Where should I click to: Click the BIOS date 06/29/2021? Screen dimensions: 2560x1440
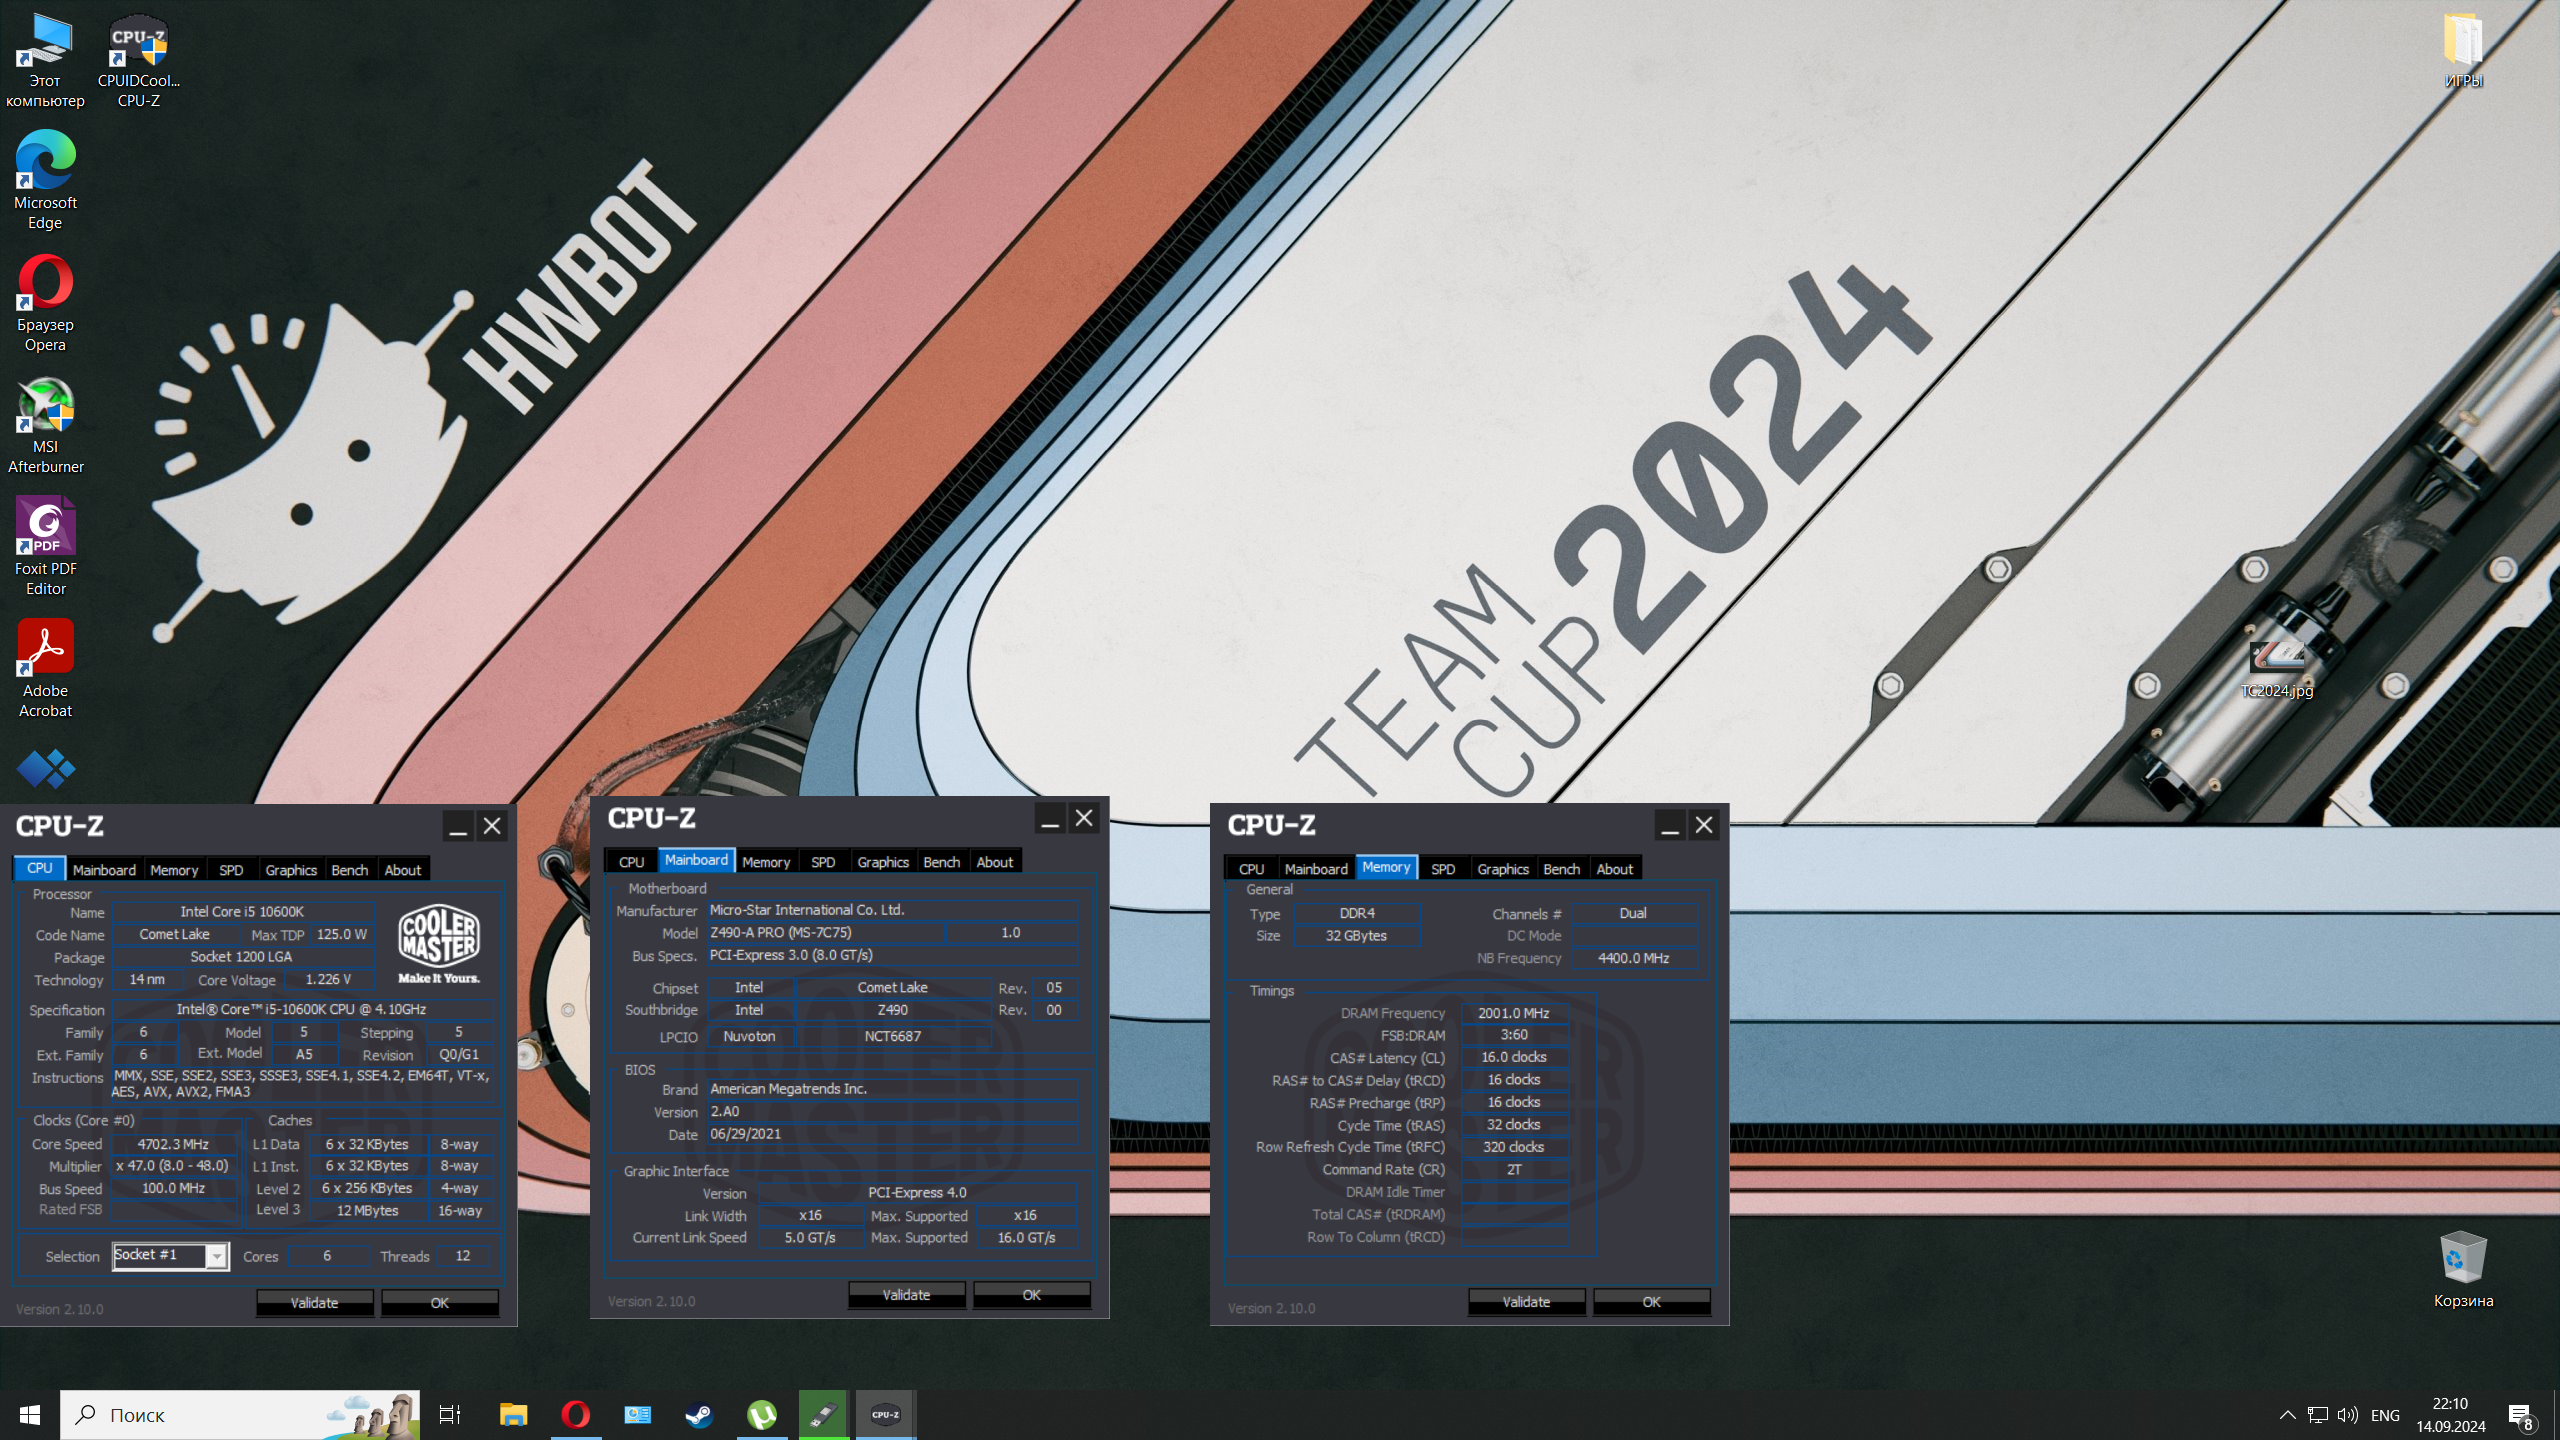(x=893, y=1133)
